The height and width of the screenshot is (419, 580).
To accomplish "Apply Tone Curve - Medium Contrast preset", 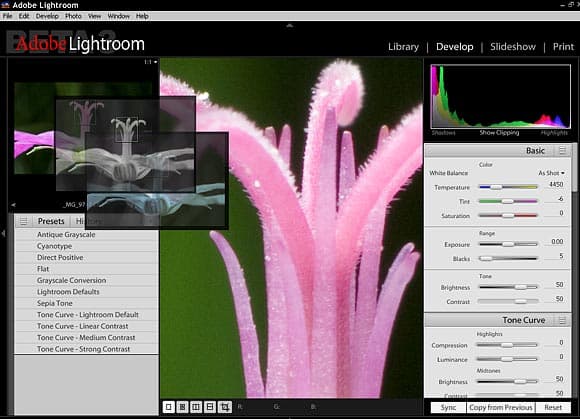I will (x=87, y=338).
